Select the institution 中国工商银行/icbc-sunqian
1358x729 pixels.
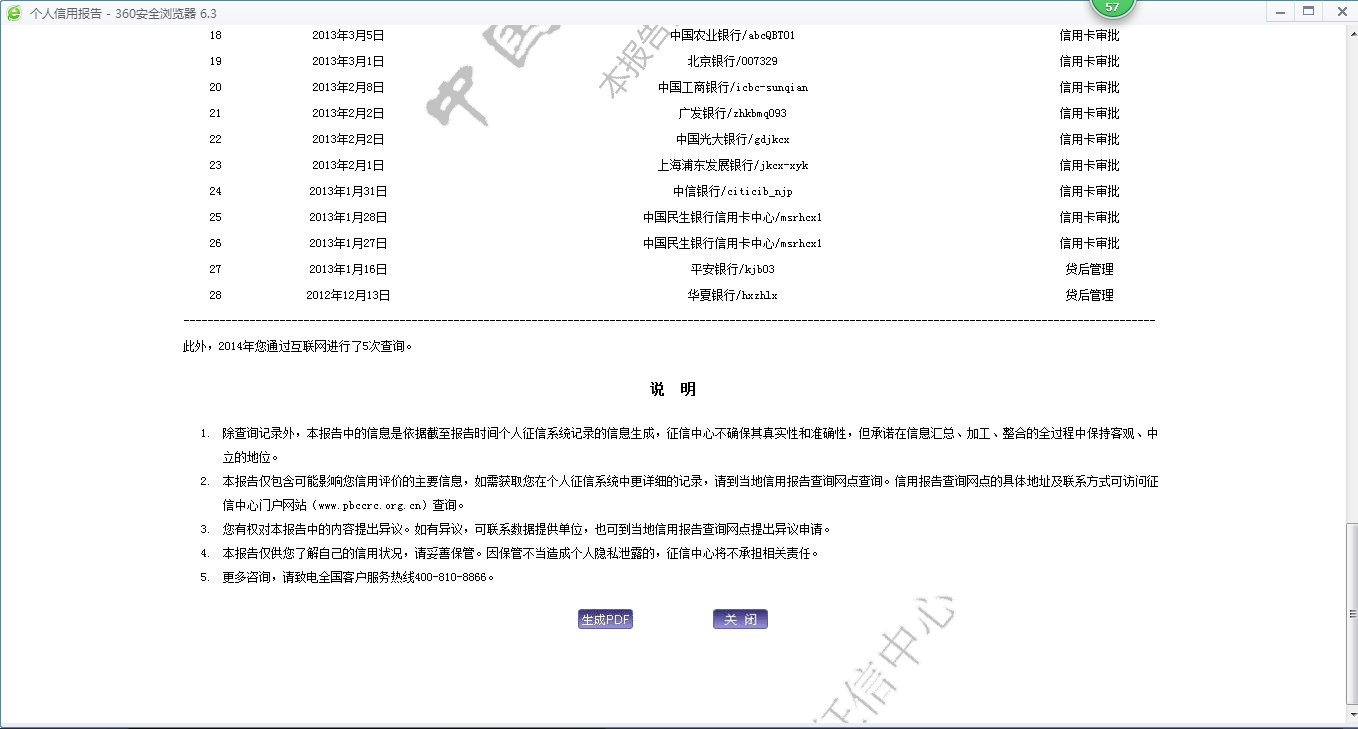click(733, 87)
